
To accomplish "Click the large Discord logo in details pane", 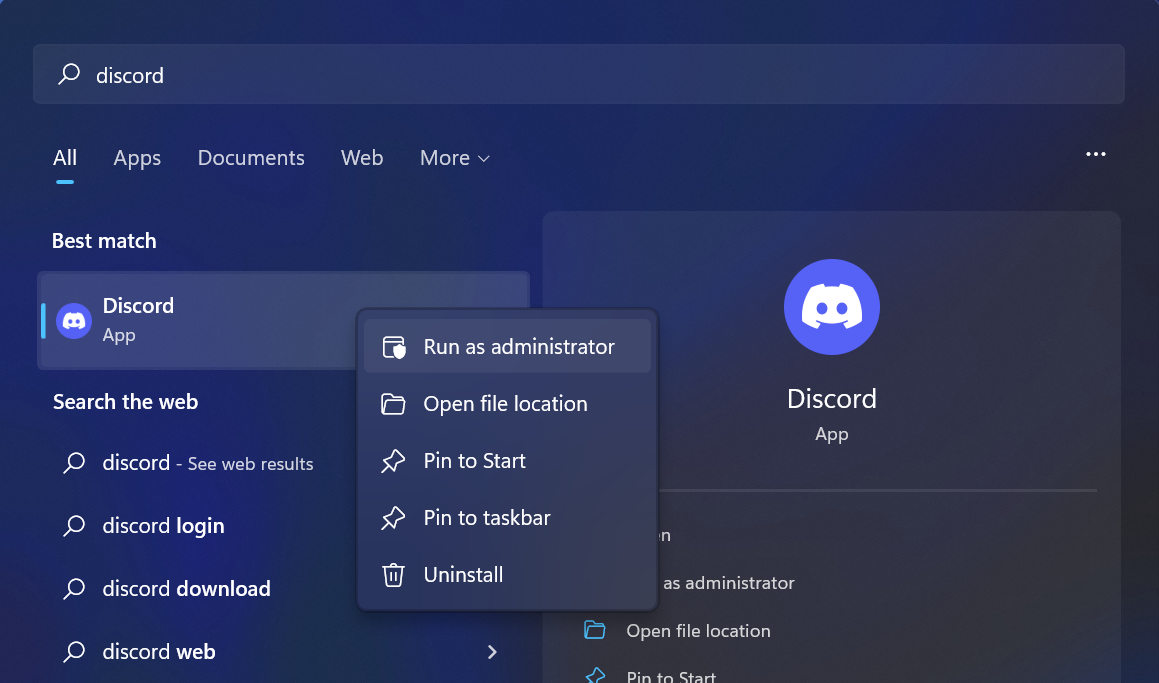I will tap(831, 307).
